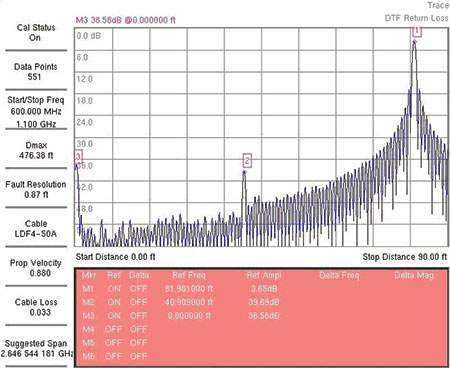Click the M3 38.58dB marker readout

pyautogui.click(x=125, y=20)
